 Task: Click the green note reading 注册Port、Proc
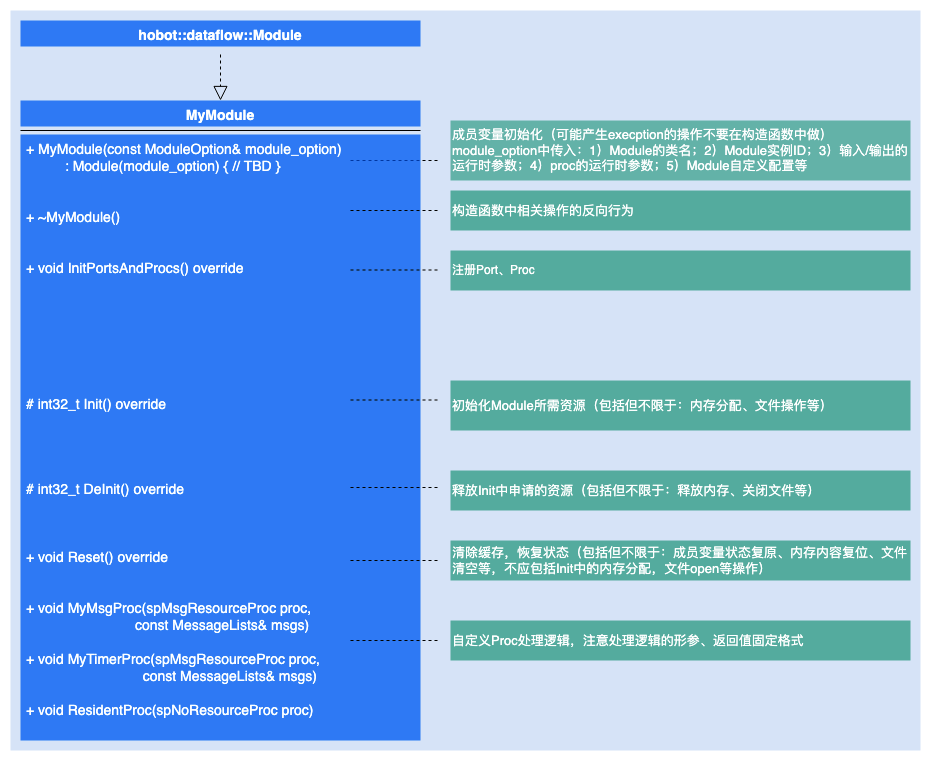click(680, 271)
